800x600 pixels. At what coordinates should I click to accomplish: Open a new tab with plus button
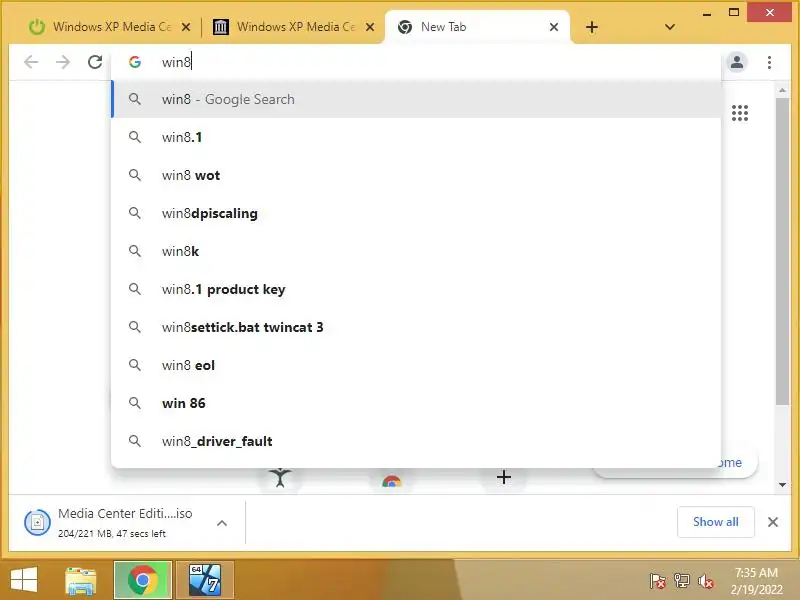click(x=592, y=27)
